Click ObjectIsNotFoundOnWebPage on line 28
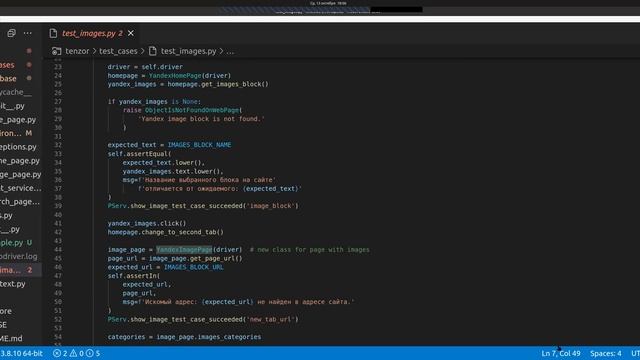This screenshot has height=360, width=640. (x=192, y=110)
